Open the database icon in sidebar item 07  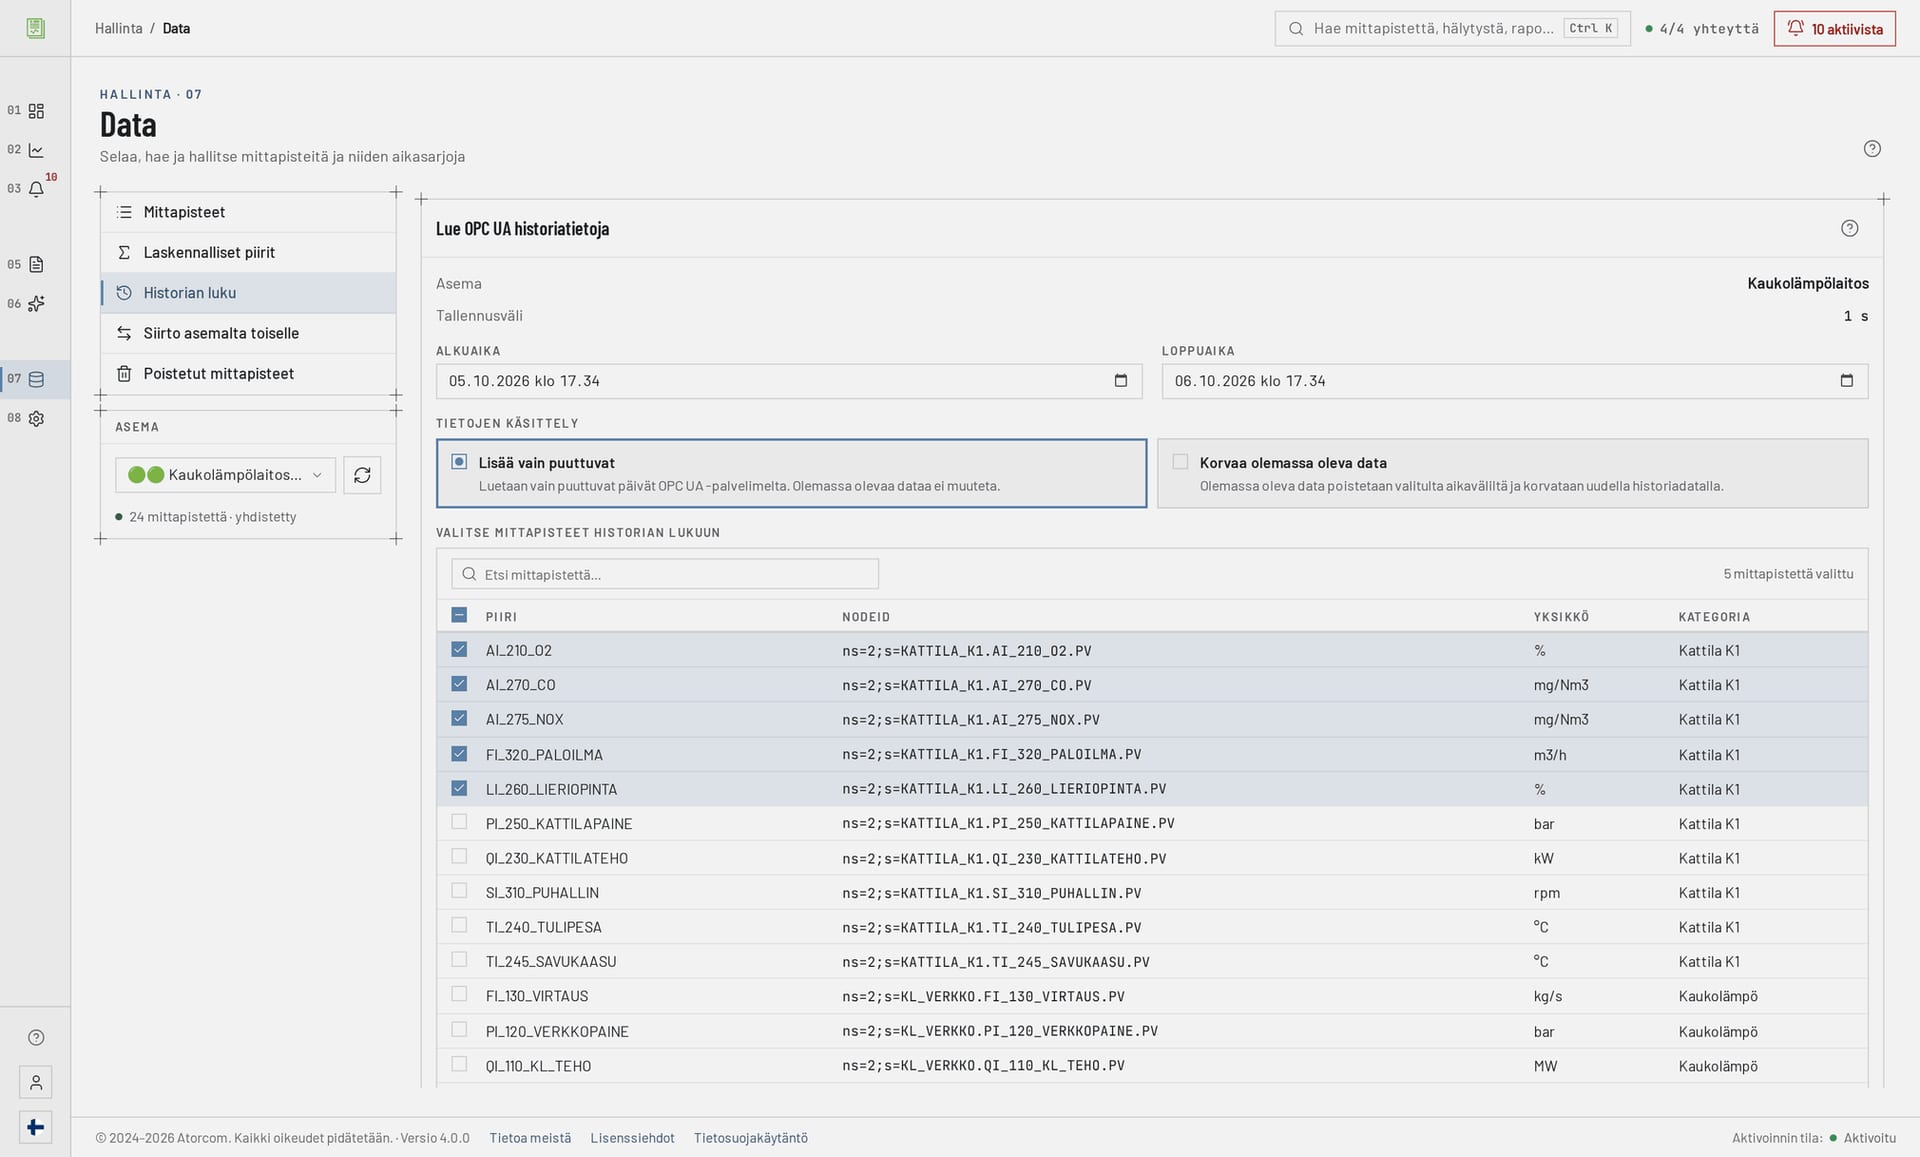tap(36, 380)
